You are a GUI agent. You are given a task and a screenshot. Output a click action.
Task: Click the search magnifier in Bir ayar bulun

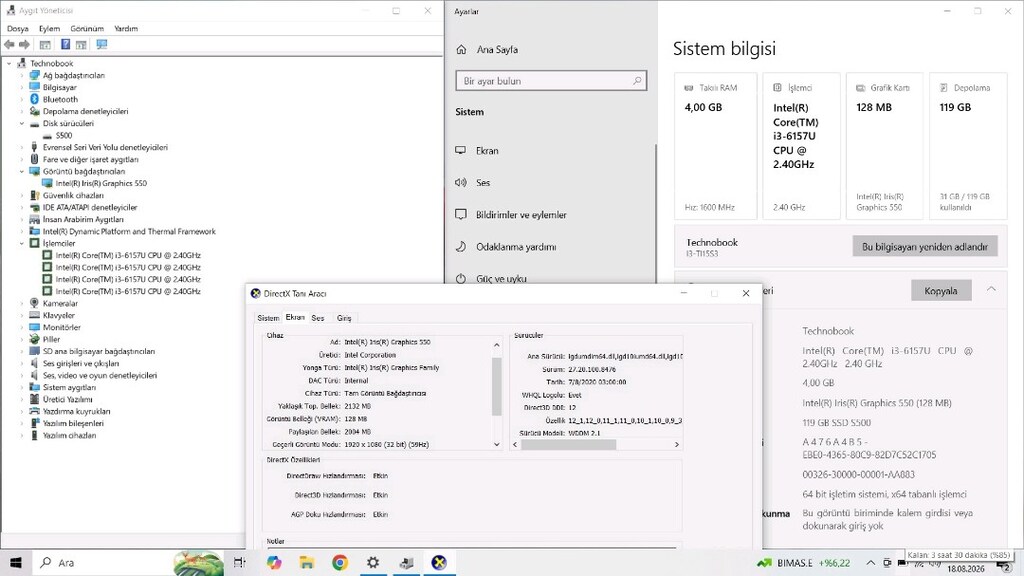(637, 80)
